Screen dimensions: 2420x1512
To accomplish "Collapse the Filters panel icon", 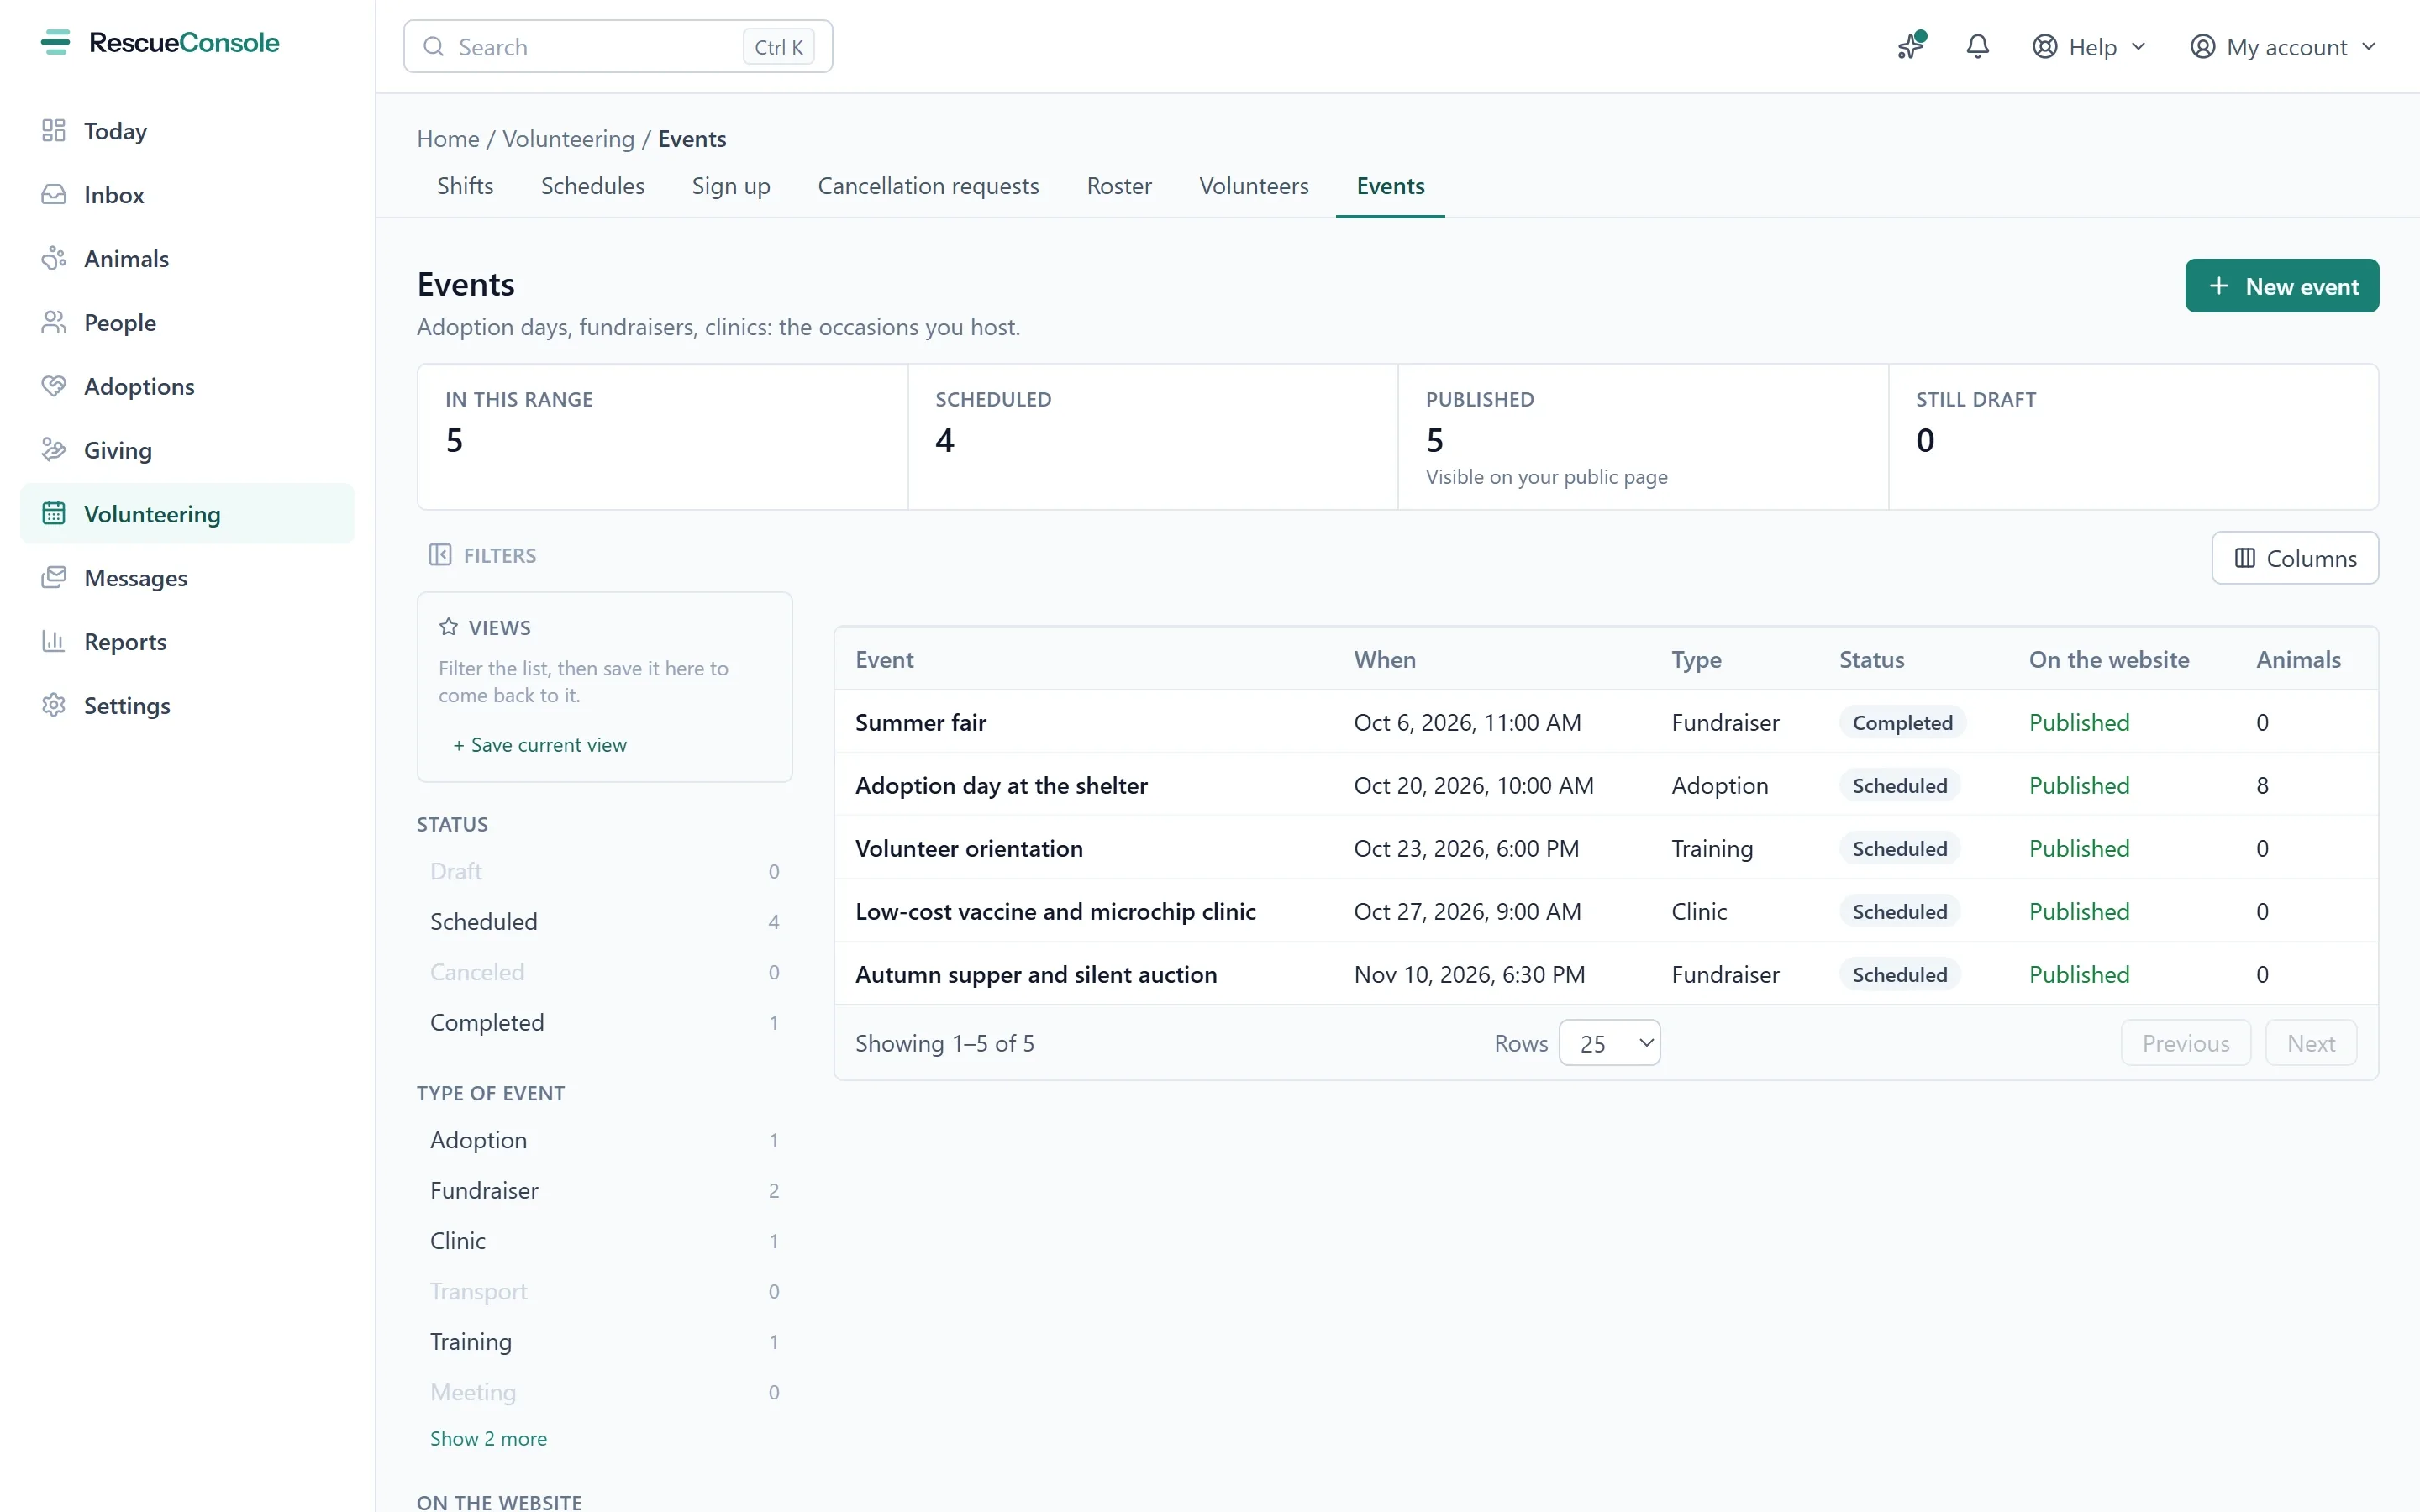I will [440, 555].
